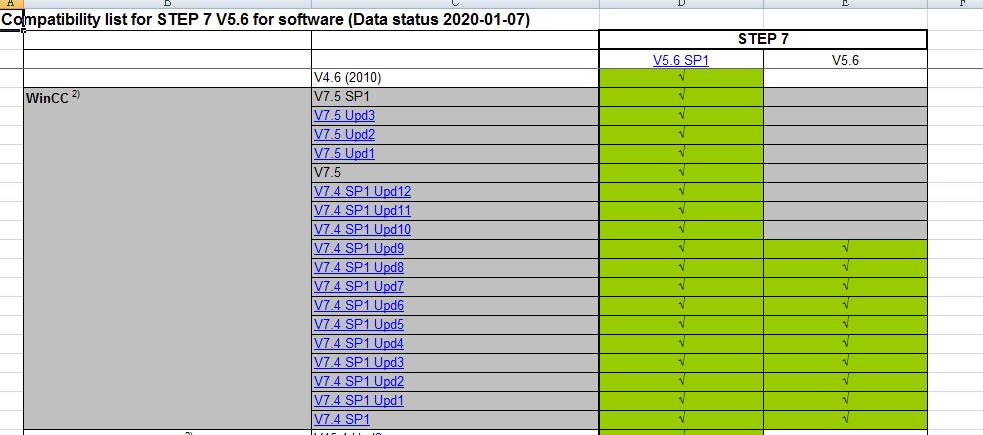
Task: Click the V4.6 (2010) cell
Action: [x=455, y=78]
